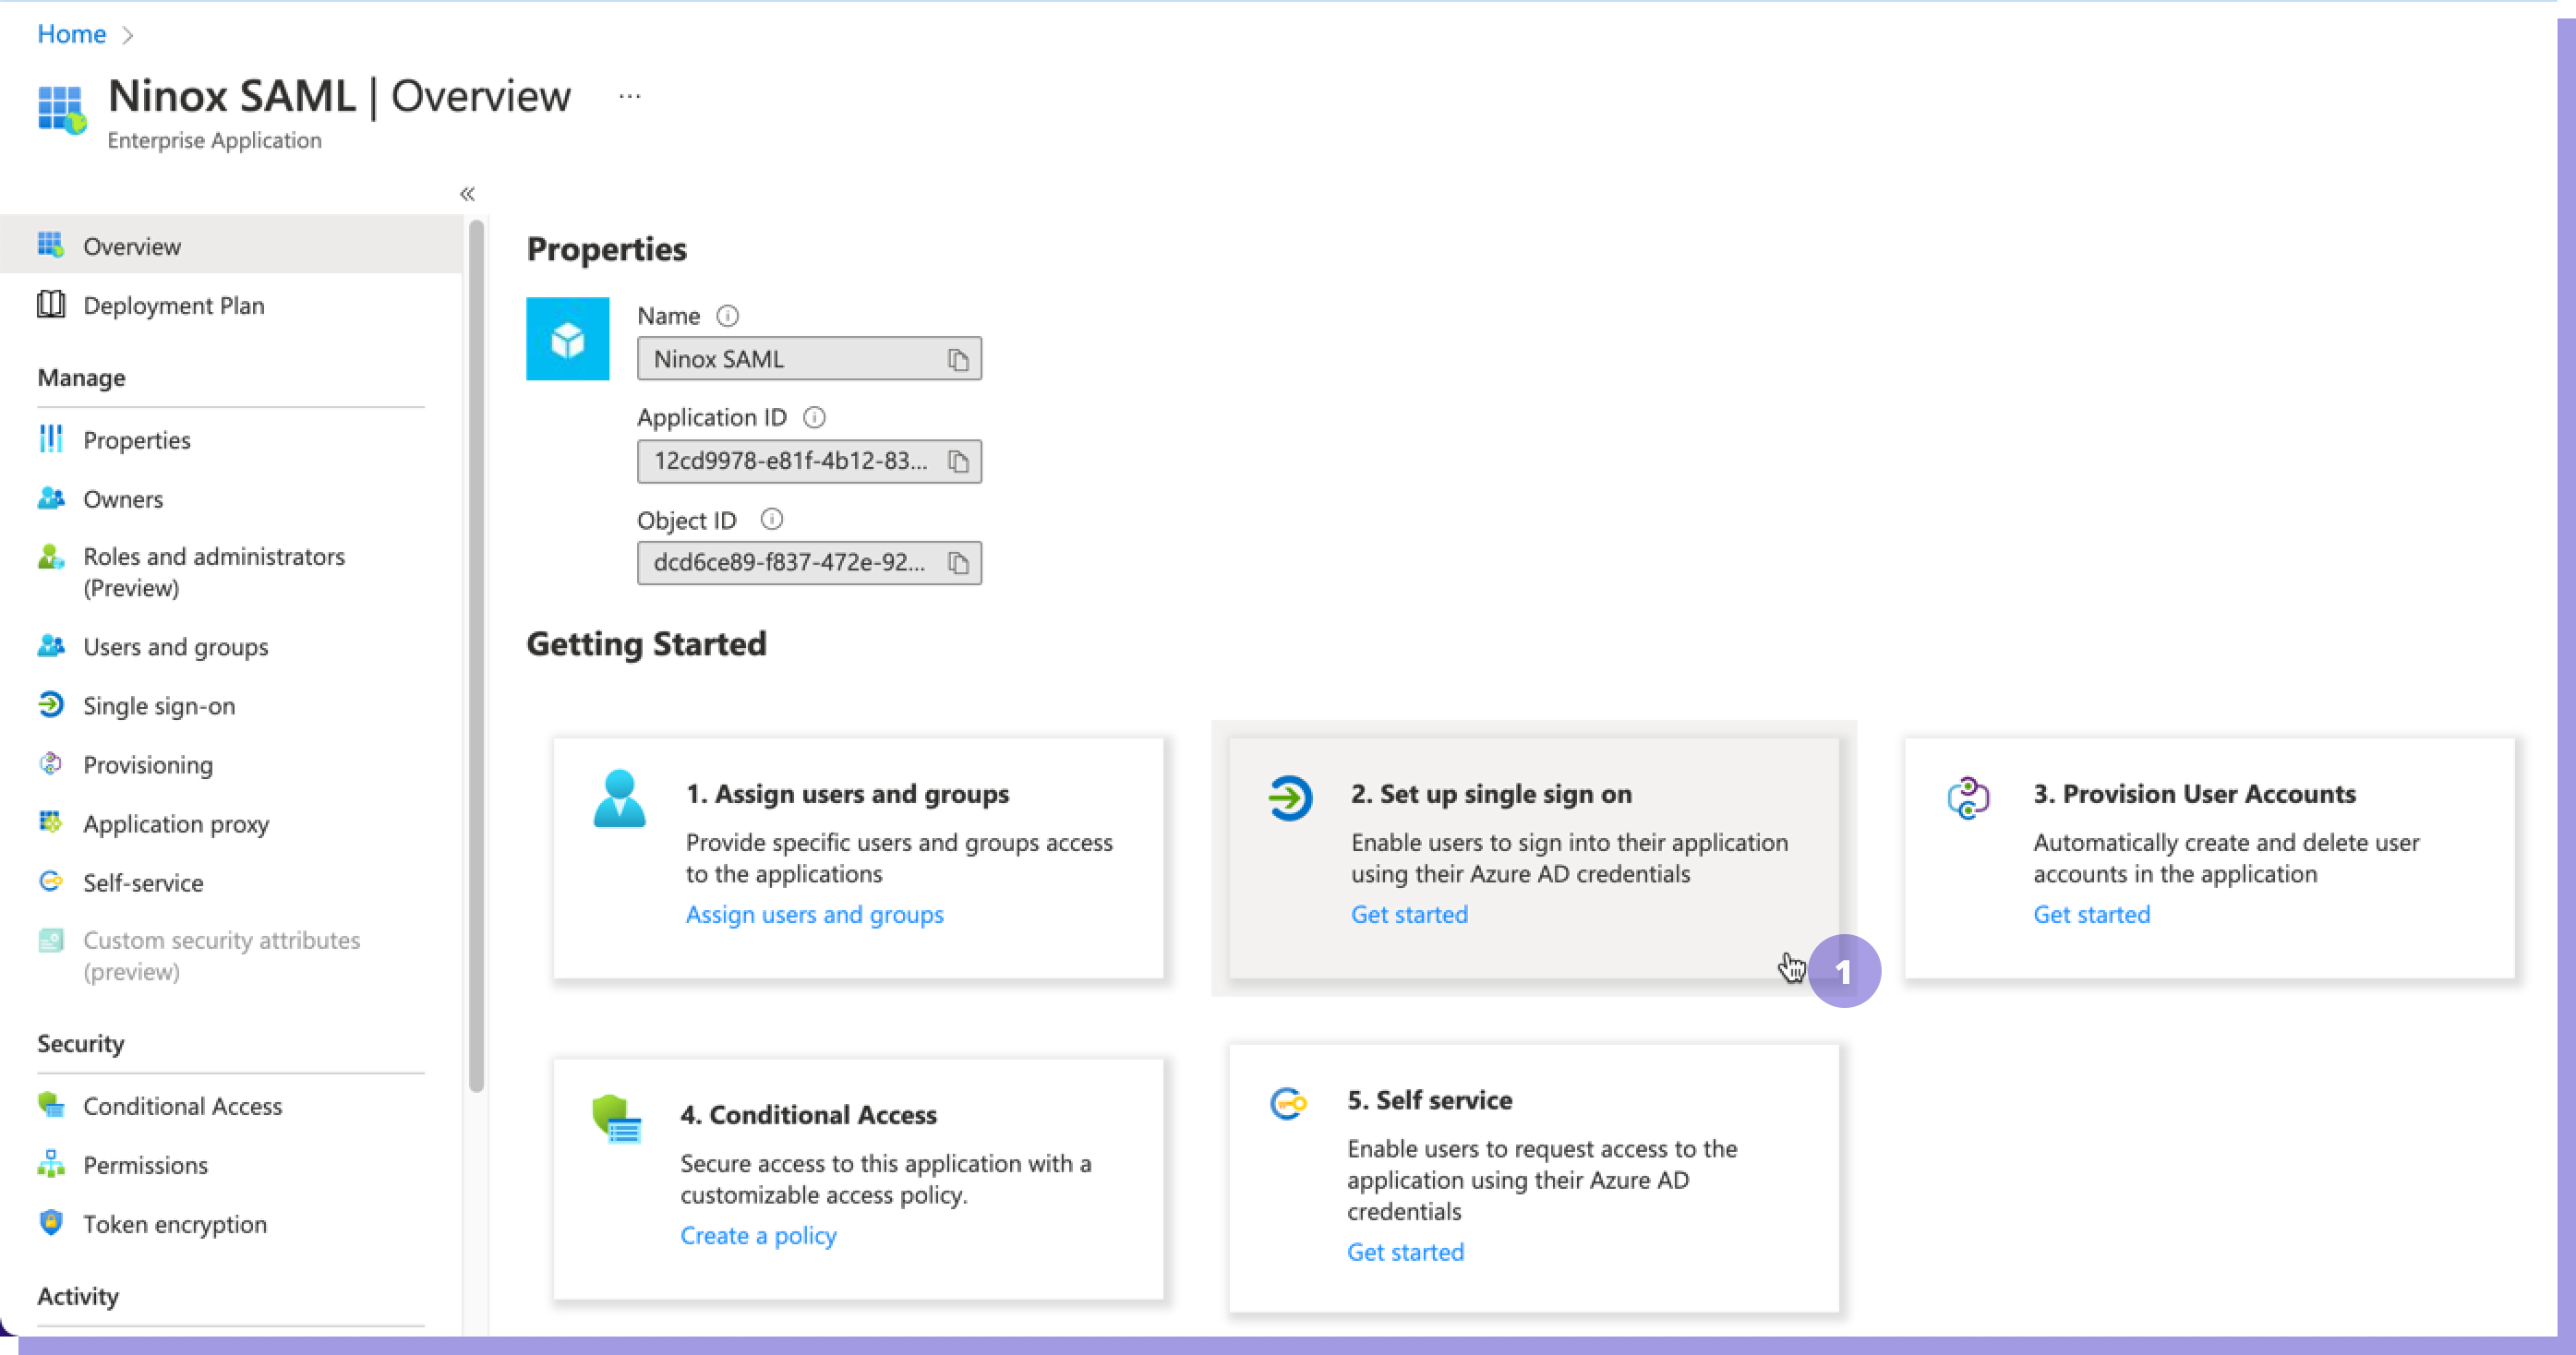Copy the Application ID value
Screen dimensions: 2576x1355
click(x=958, y=462)
